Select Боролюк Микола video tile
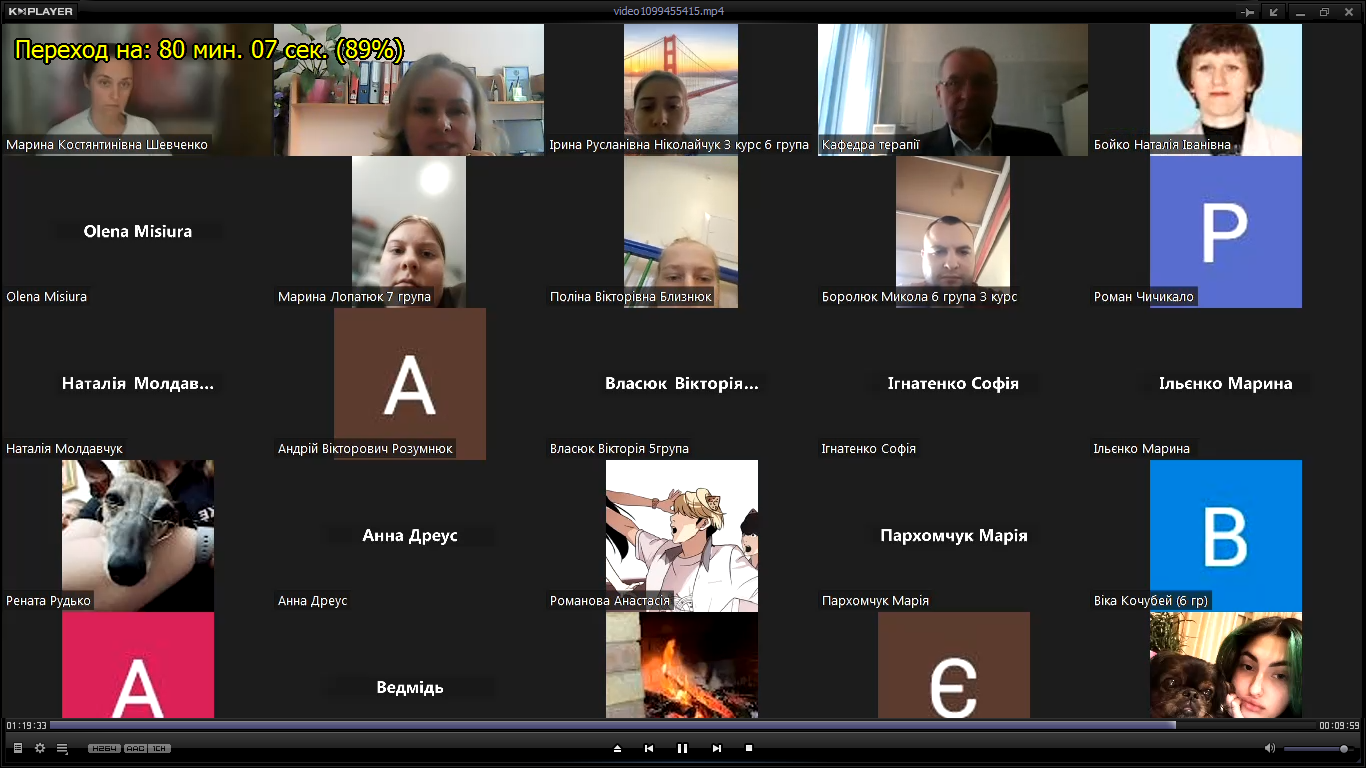 [953, 232]
